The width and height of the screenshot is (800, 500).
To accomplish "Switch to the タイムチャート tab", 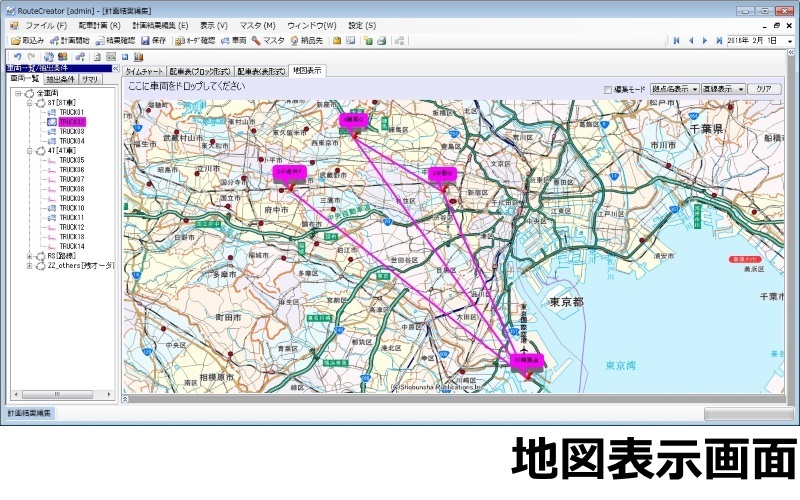I will point(145,71).
